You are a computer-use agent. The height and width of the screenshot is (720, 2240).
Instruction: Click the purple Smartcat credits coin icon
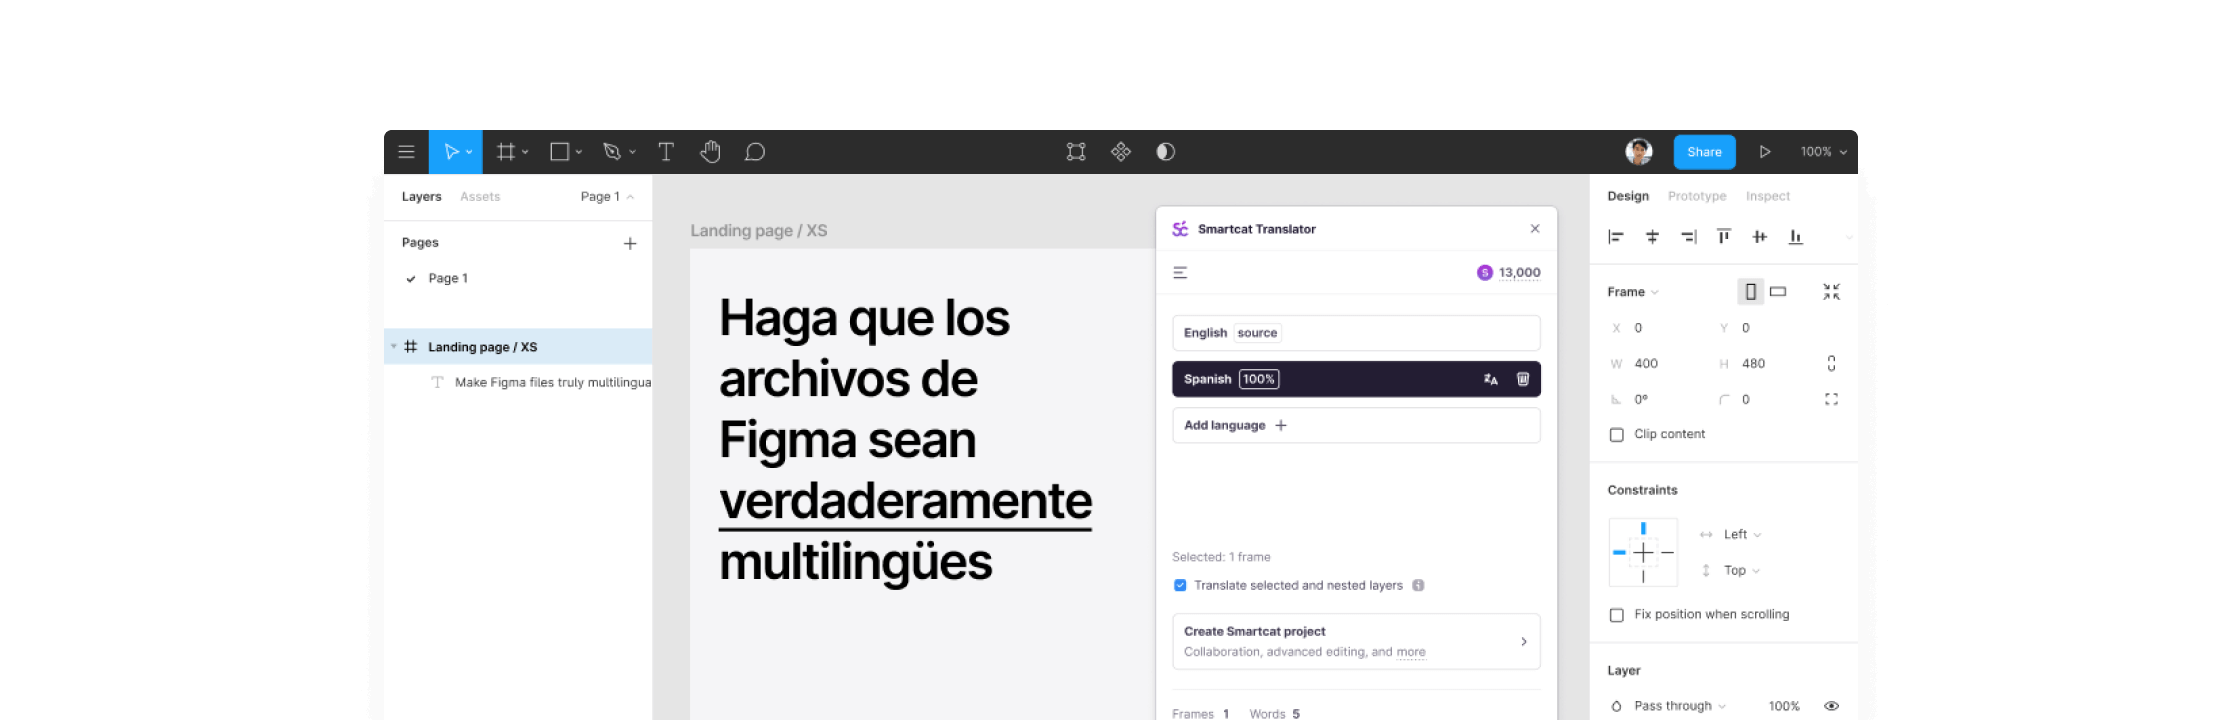coord(1484,272)
